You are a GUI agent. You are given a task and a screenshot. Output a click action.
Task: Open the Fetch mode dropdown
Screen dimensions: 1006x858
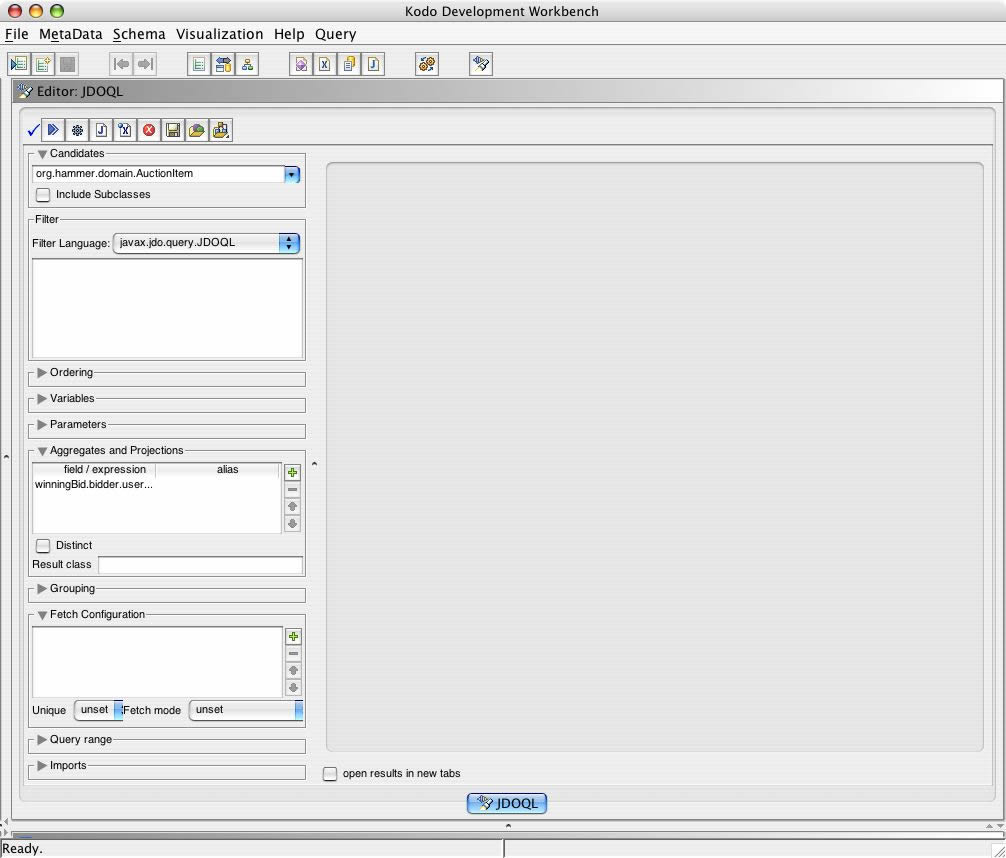click(246, 710)
